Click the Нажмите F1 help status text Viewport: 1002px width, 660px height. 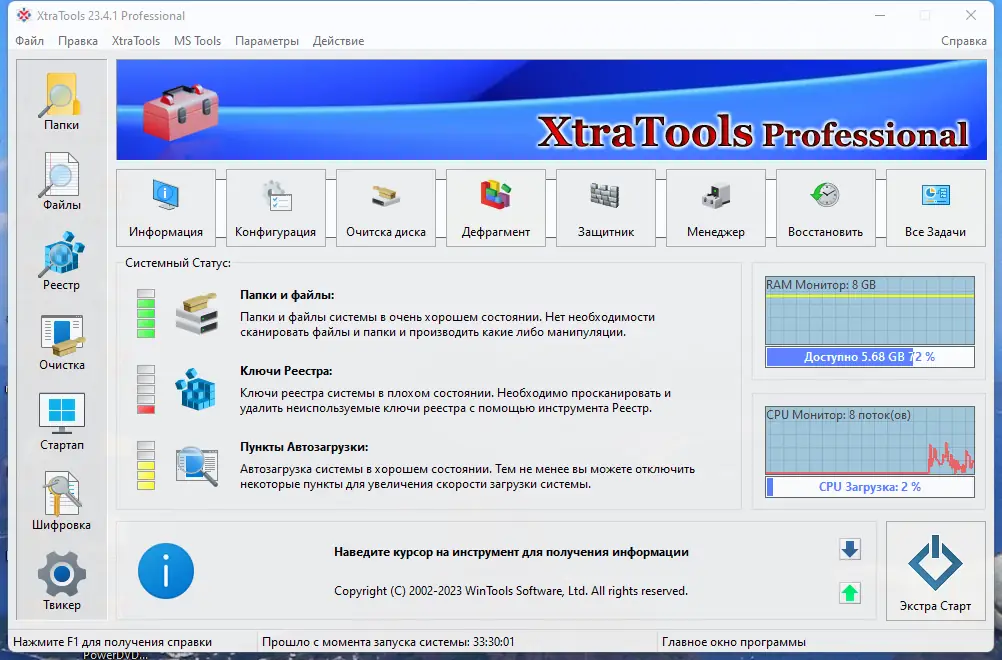[112, 641]
